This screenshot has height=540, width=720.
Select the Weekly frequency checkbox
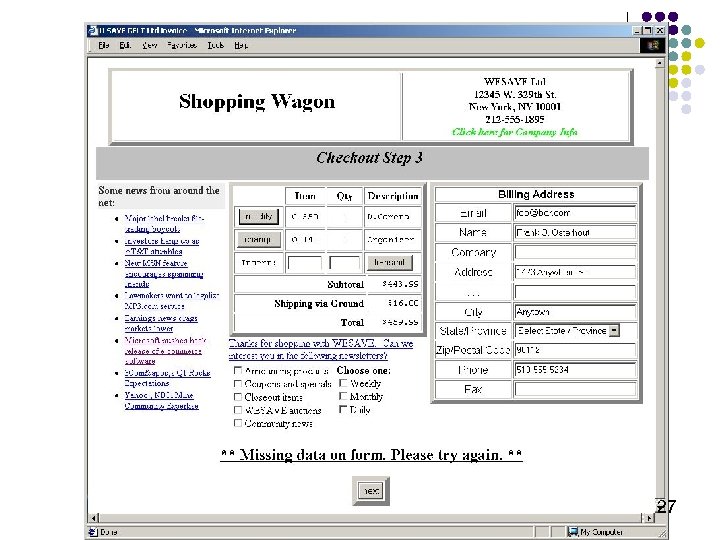click(x=343, y=382)
